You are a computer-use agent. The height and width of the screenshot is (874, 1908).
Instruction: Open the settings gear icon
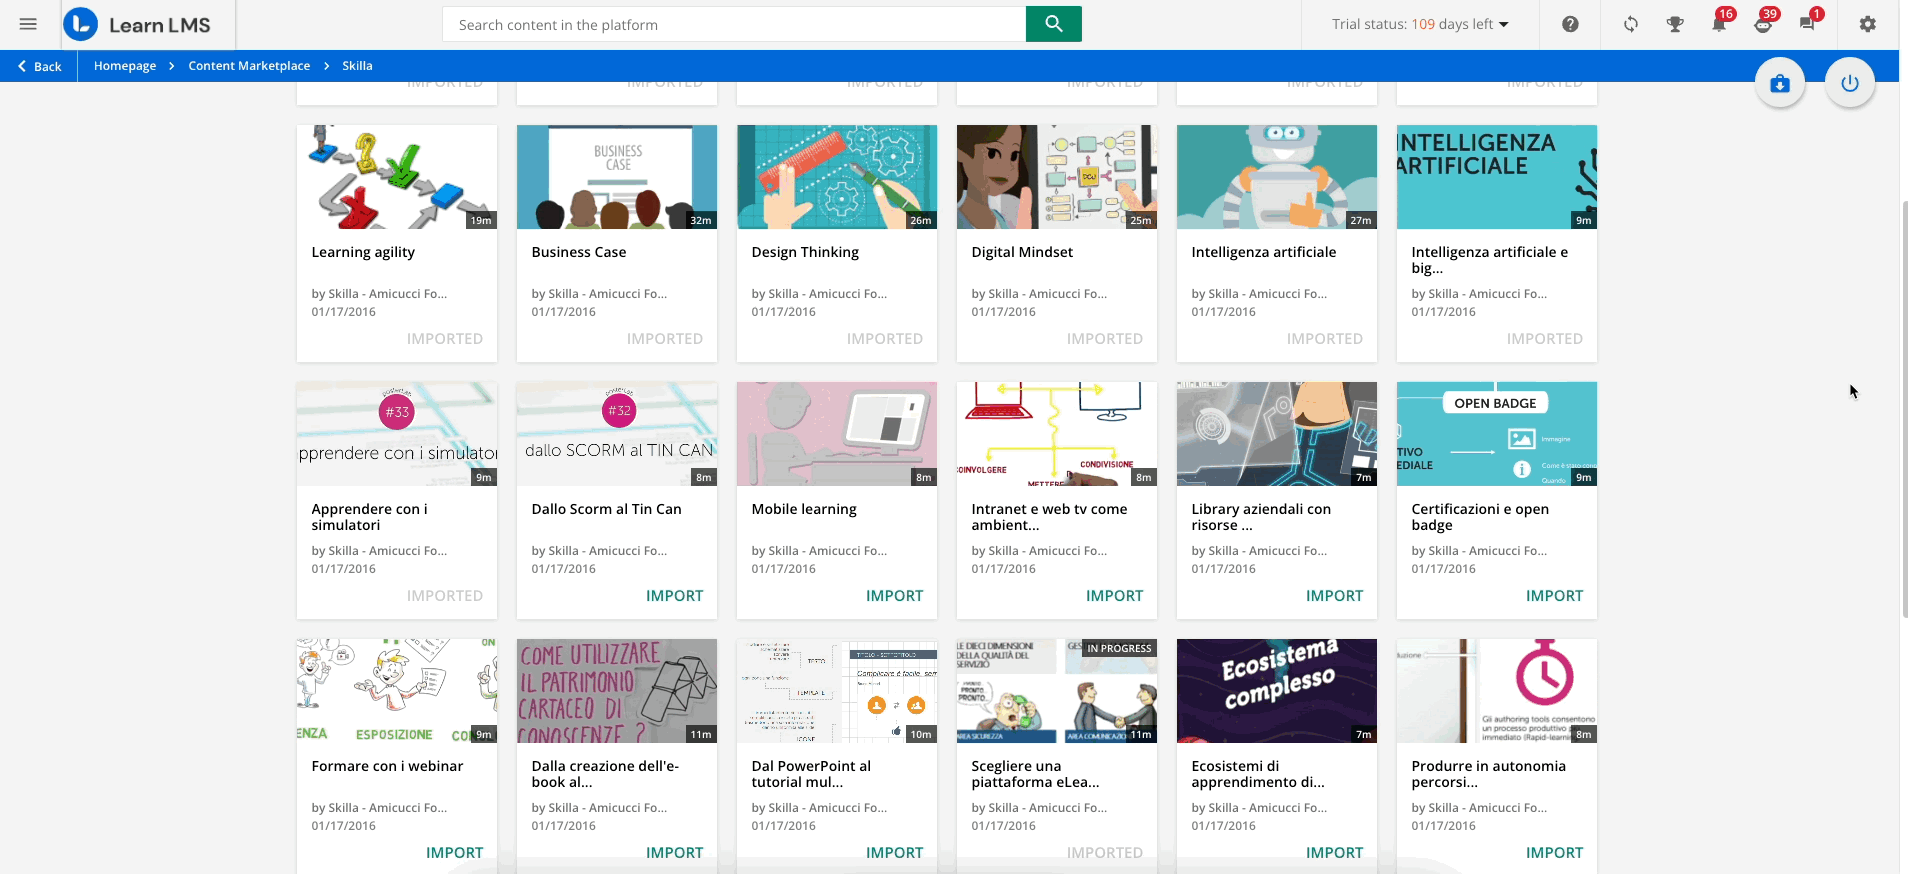coord(1867,24)
